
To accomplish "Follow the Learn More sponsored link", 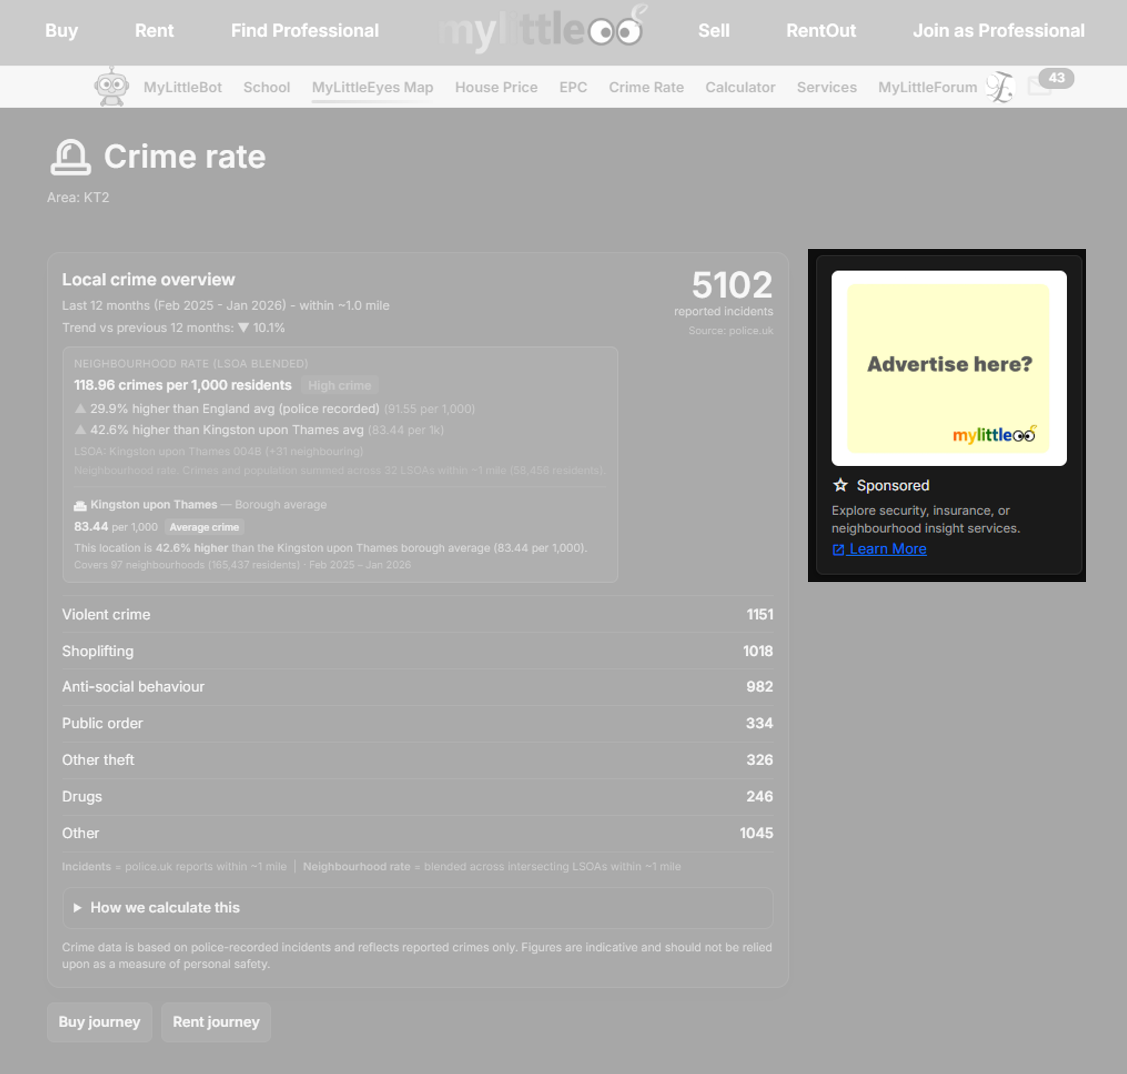I will (x=887, y=549).
